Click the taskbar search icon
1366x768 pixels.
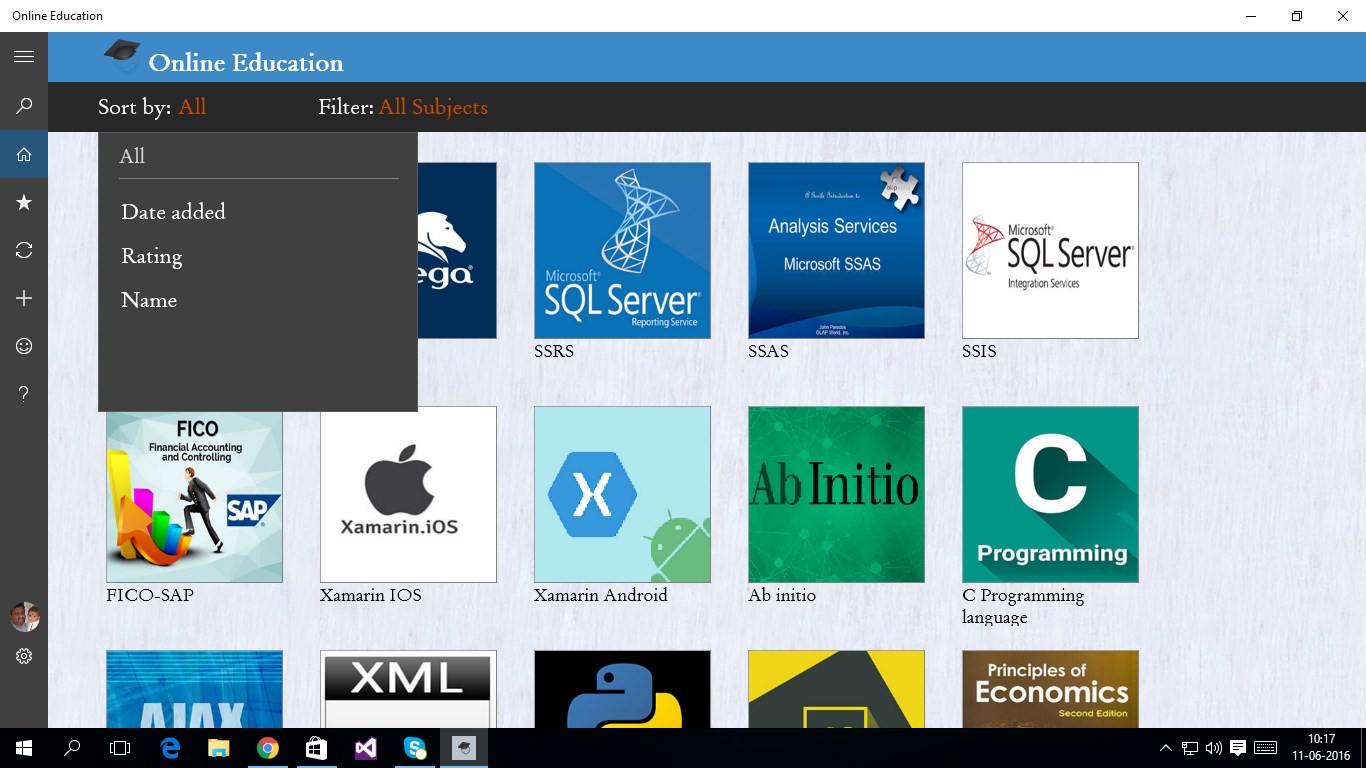click(x=72, y=748)
